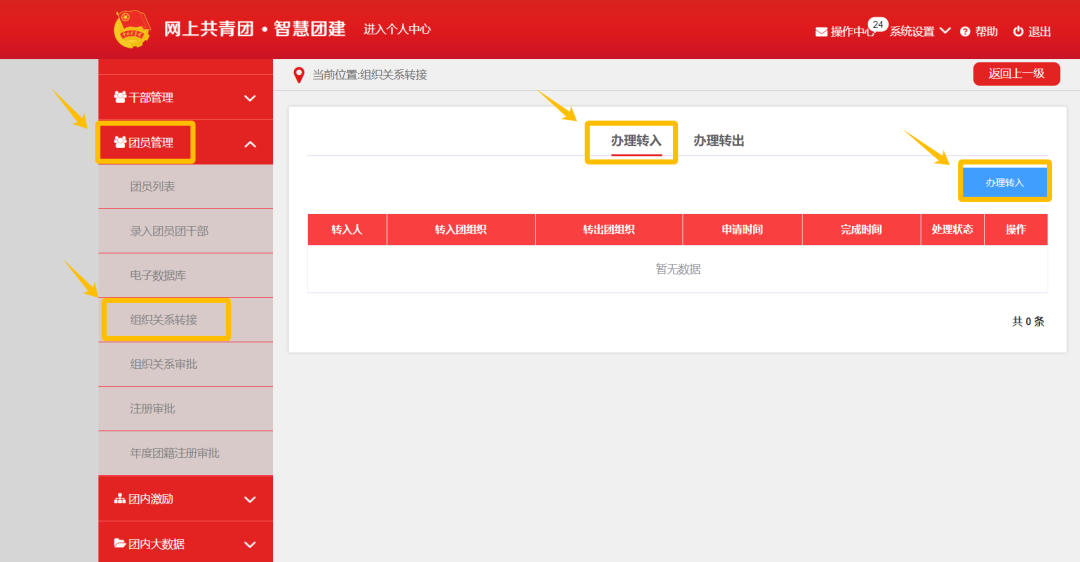Click the people icon beside 干部管理
The width and height of the screenshot is (1080, 562).
[120, 97]
